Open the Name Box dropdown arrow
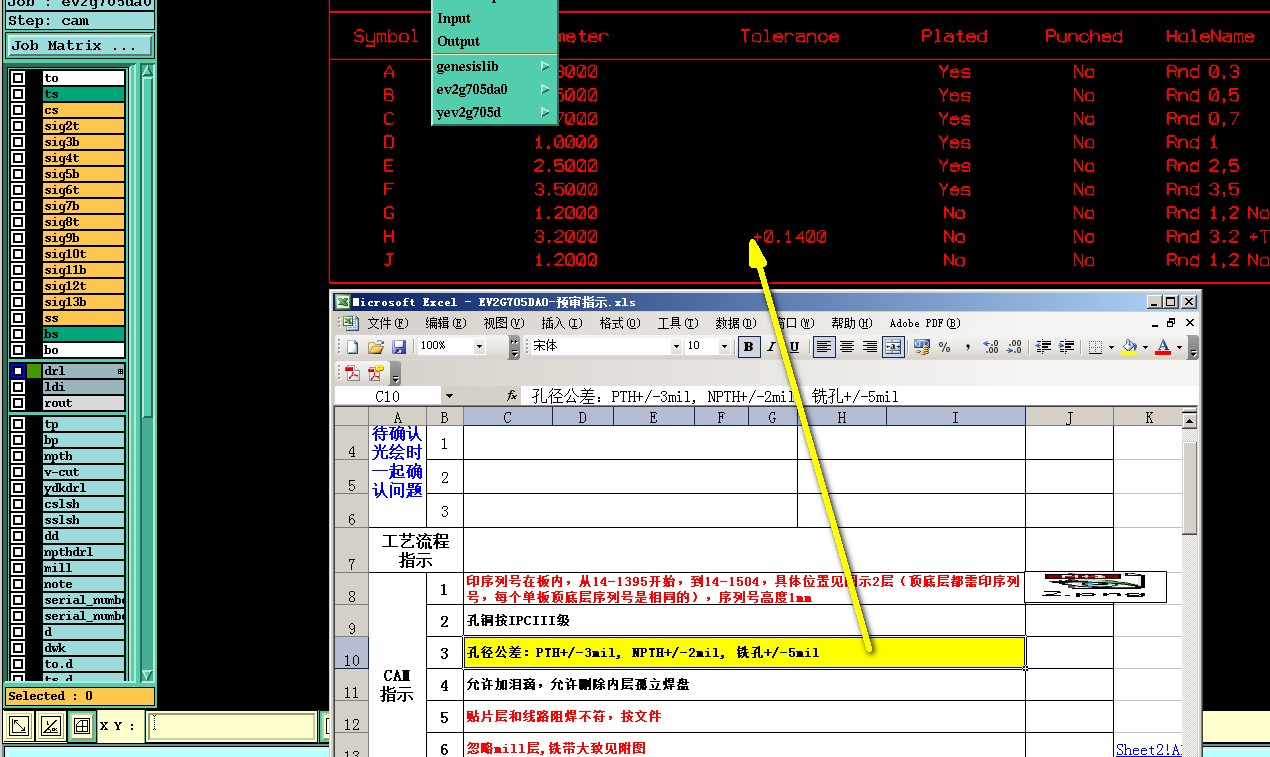This screenshot has width=1270, height=757. (x=449, y=397)
